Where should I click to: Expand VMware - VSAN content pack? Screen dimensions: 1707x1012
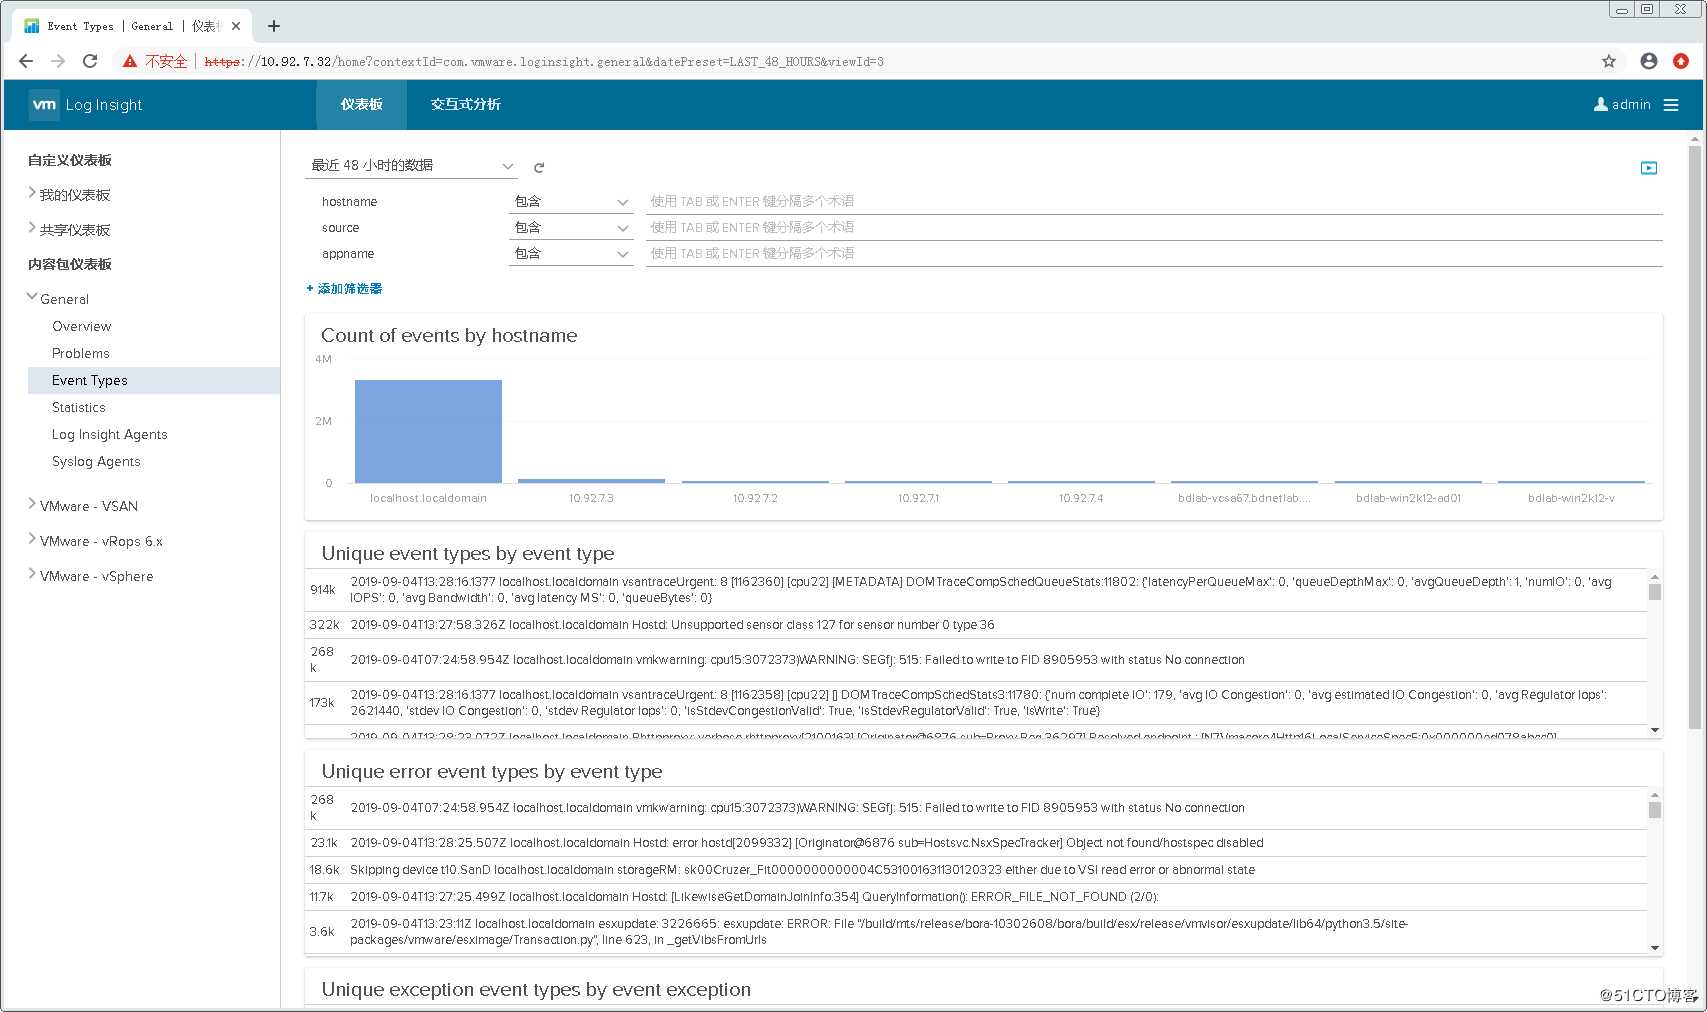tap(32, 504)
